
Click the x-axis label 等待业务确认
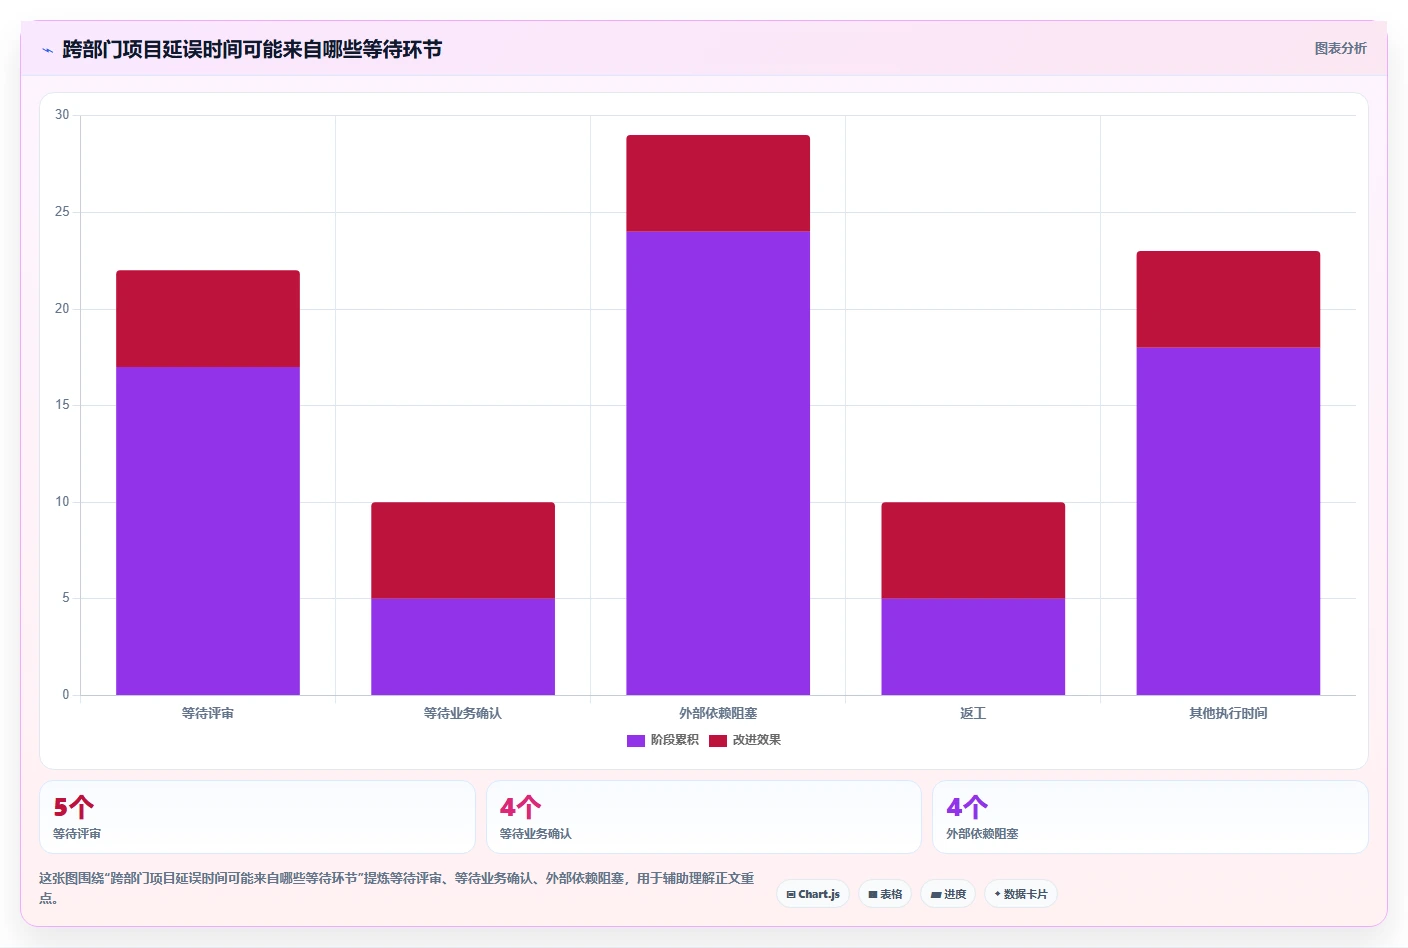click(463, 713)
